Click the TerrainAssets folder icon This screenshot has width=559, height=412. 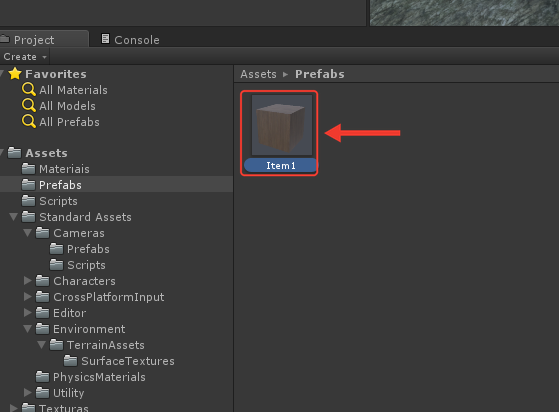(x=56, y=344)
